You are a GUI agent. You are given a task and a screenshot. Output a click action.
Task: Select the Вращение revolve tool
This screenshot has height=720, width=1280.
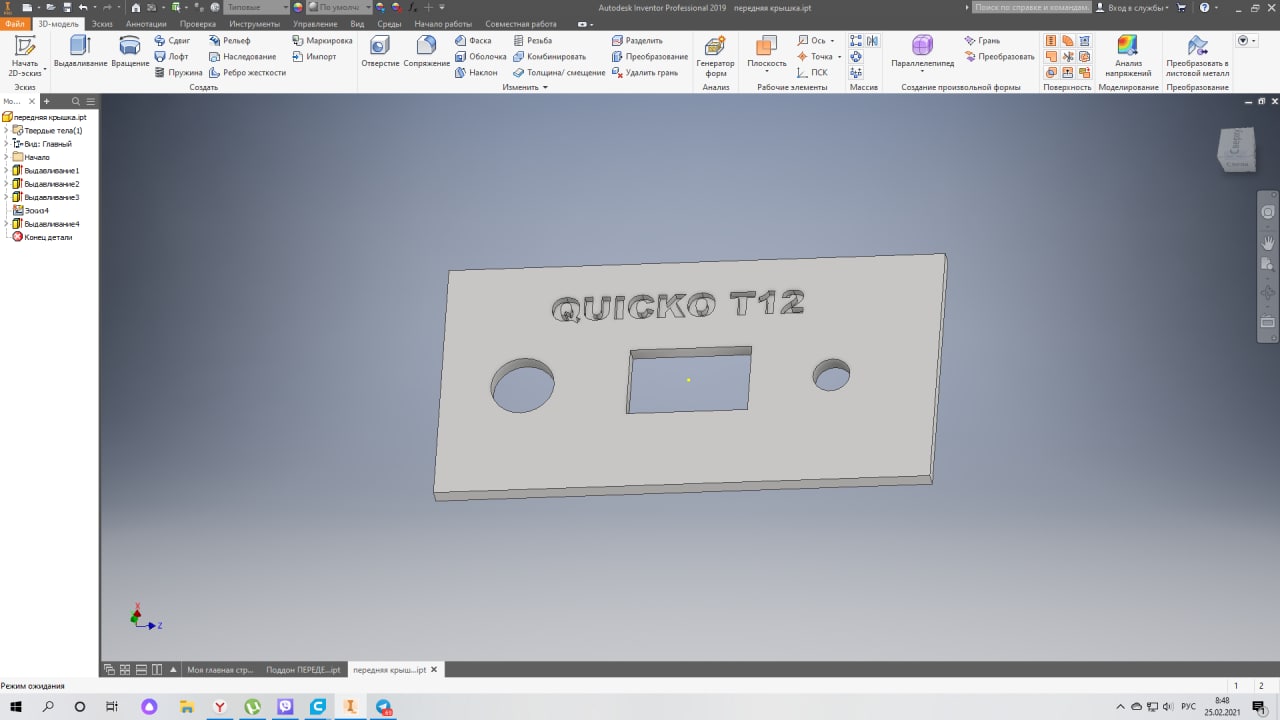[x=130, y=52]
